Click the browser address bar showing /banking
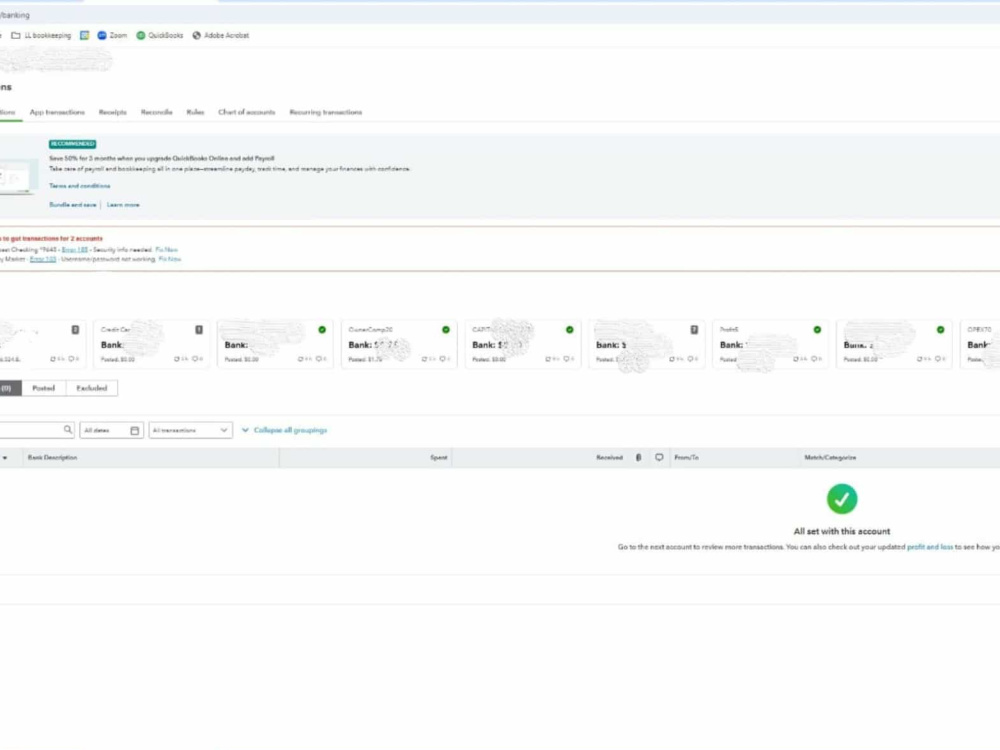The image size is (1000, 750). click(500, 15)
